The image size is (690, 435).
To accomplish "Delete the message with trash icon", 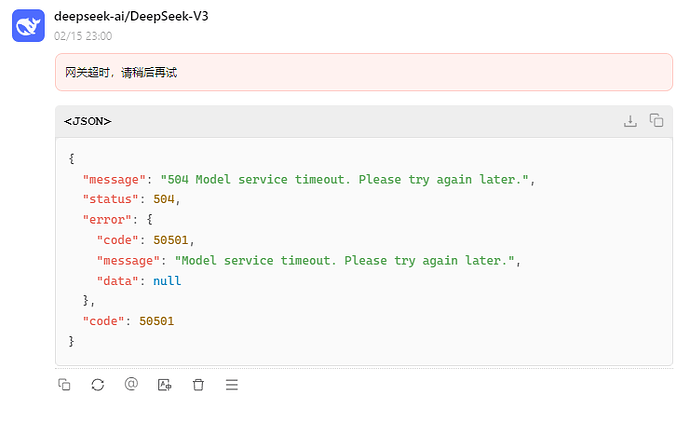I will [198, 385].
